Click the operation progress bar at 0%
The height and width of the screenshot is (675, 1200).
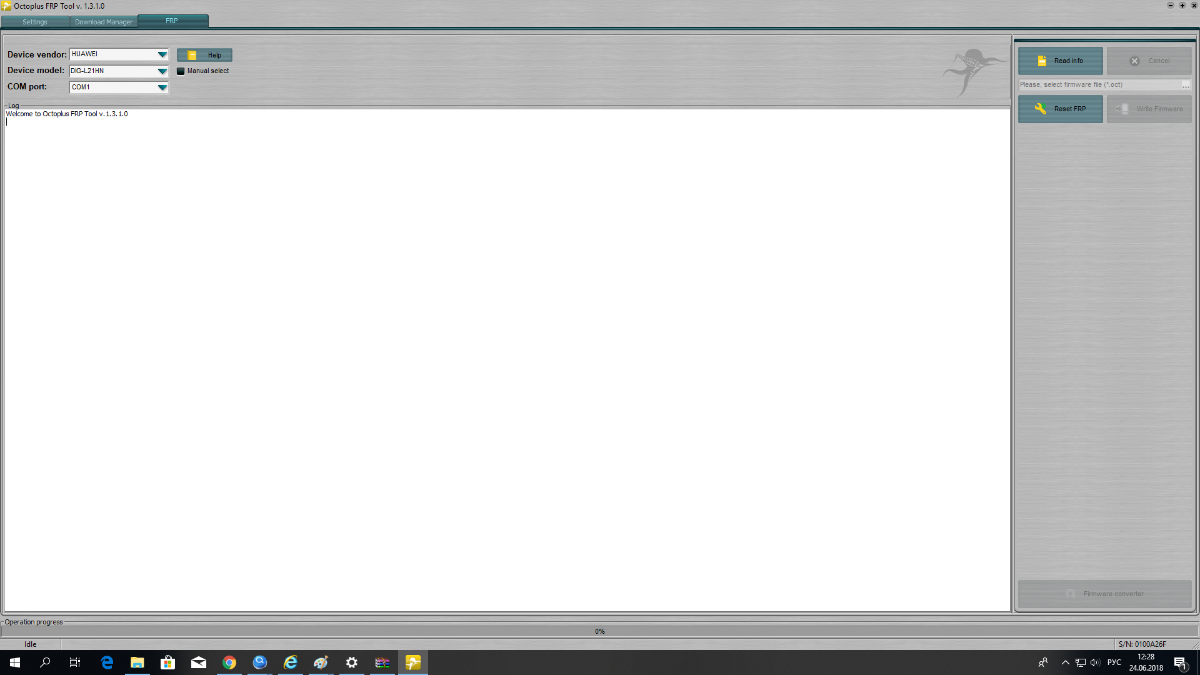click(600, 631)
